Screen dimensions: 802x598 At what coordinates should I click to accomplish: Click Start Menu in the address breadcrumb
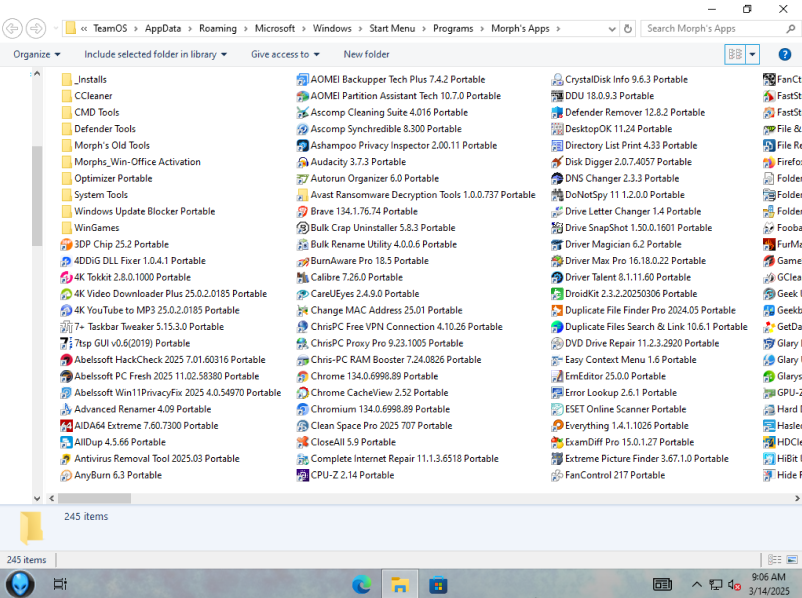coord(392,29)
